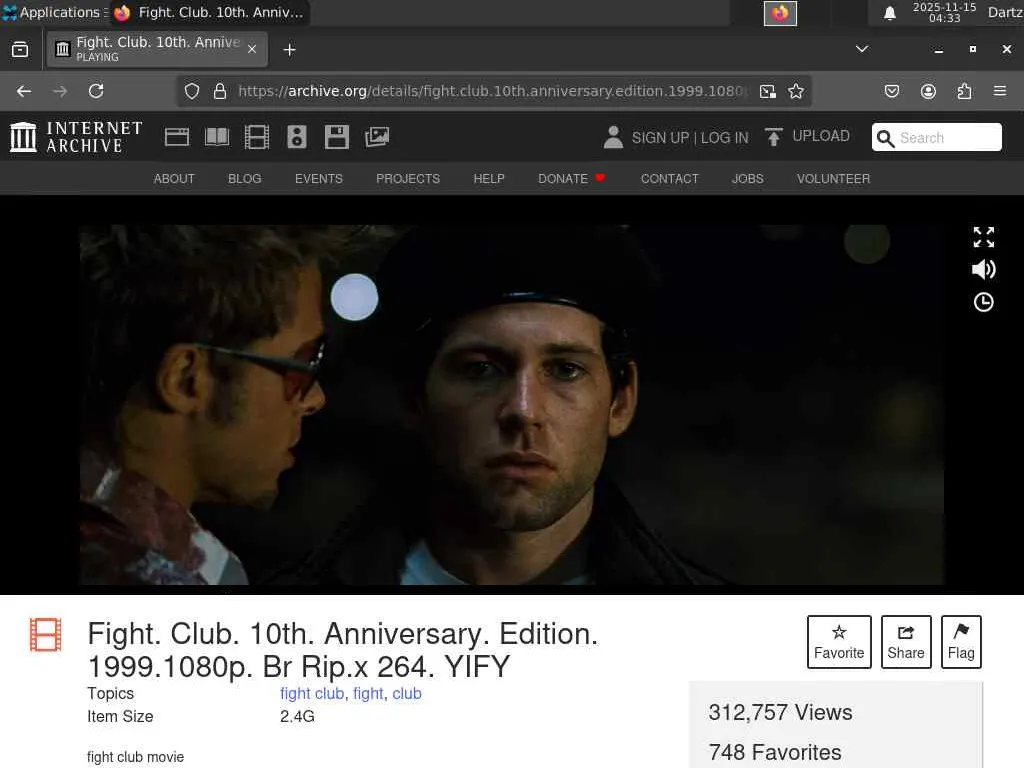Expand the list all tabs chevron
Viewport: 1024px width, 768px height.
click(862, 49)
